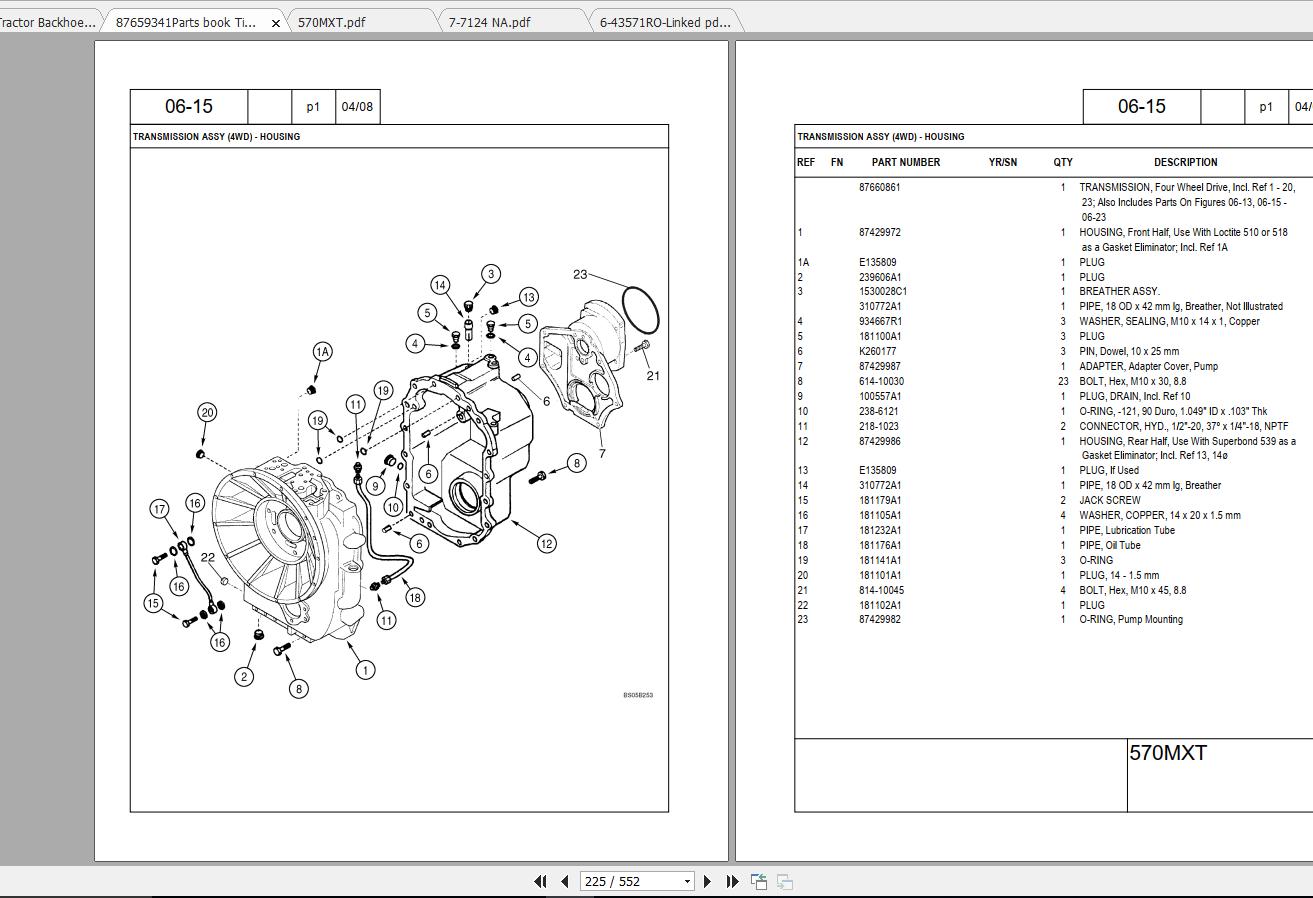Viewport: 1313px width, 898px height.
Task: Click the PART NUMBER column header
Action: tap(905, 162)
